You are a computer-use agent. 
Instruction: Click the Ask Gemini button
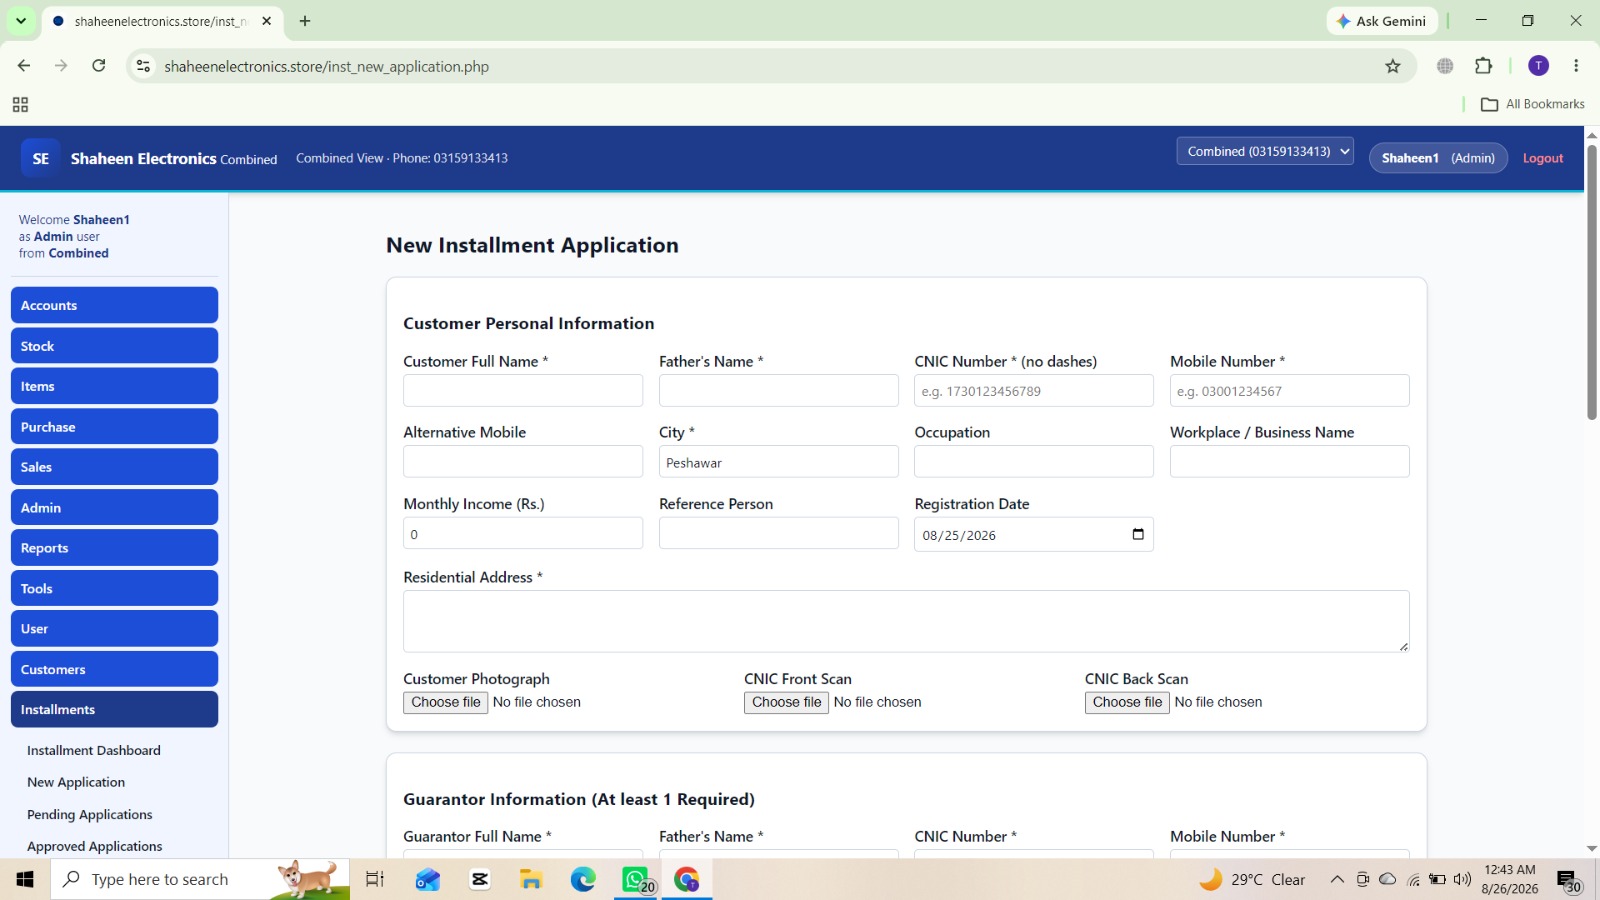point(1382,21)
